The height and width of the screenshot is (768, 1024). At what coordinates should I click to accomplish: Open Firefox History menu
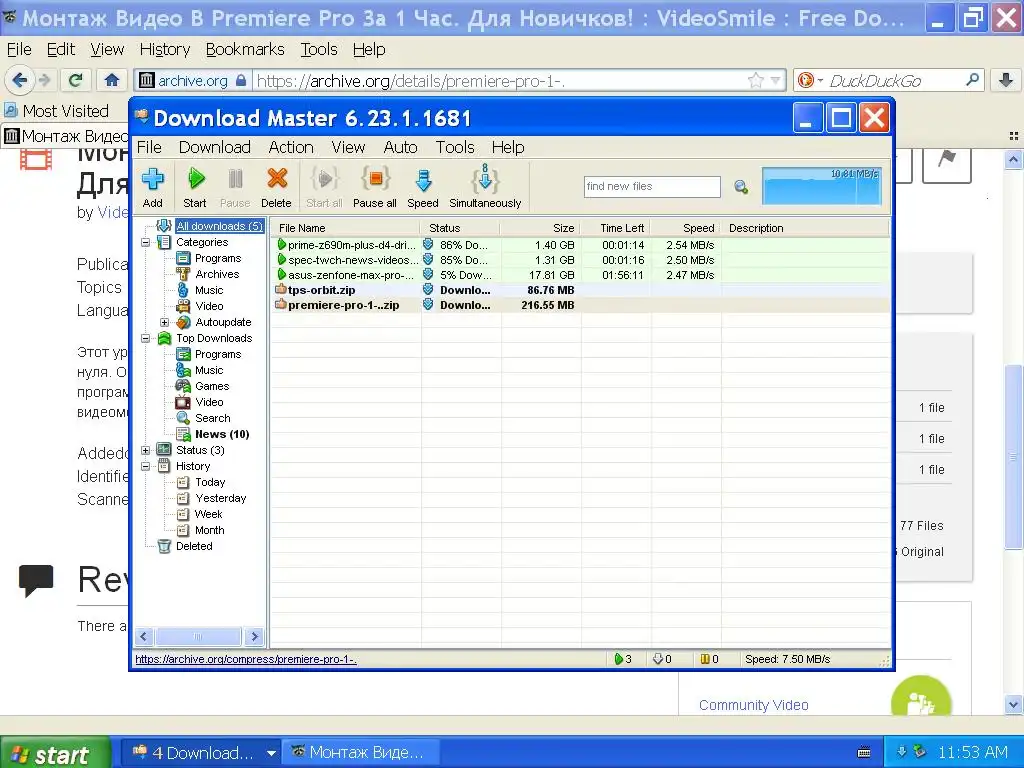tap(165, 50)
